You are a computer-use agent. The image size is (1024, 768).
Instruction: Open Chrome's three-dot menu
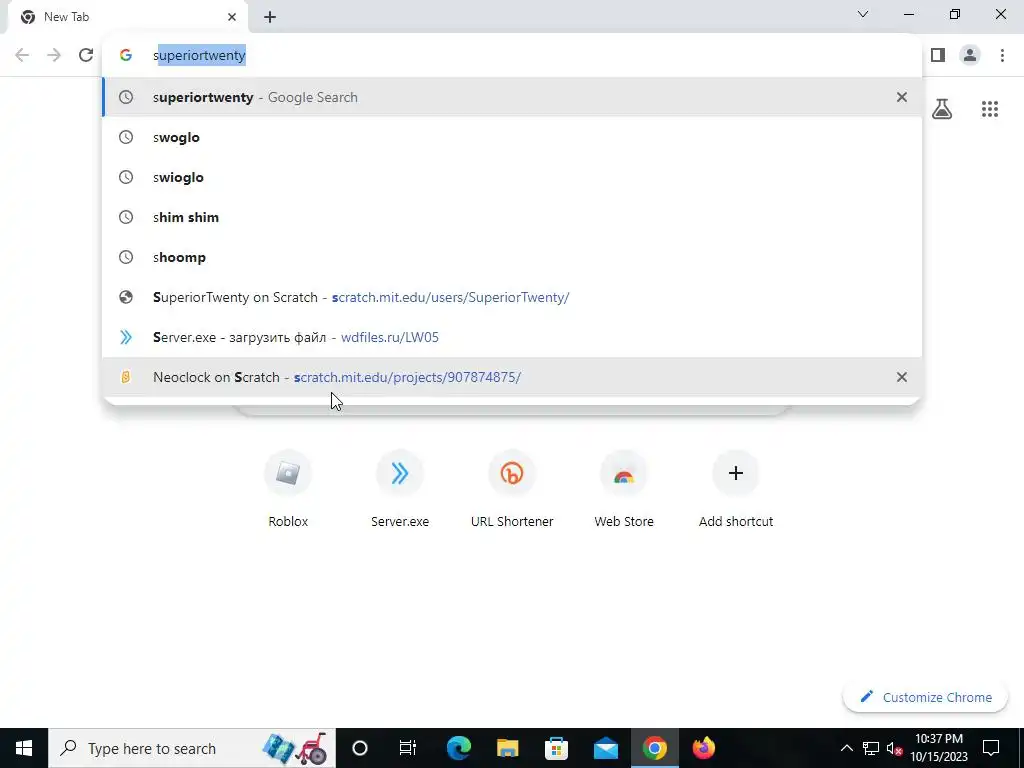click(1002, 55)
